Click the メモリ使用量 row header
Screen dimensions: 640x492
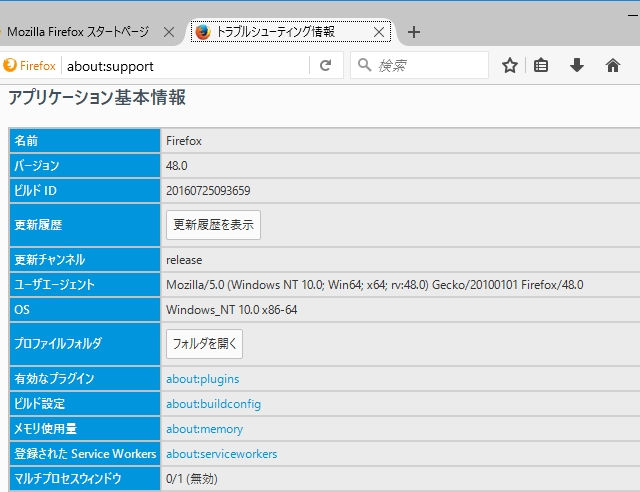(85, 429)
